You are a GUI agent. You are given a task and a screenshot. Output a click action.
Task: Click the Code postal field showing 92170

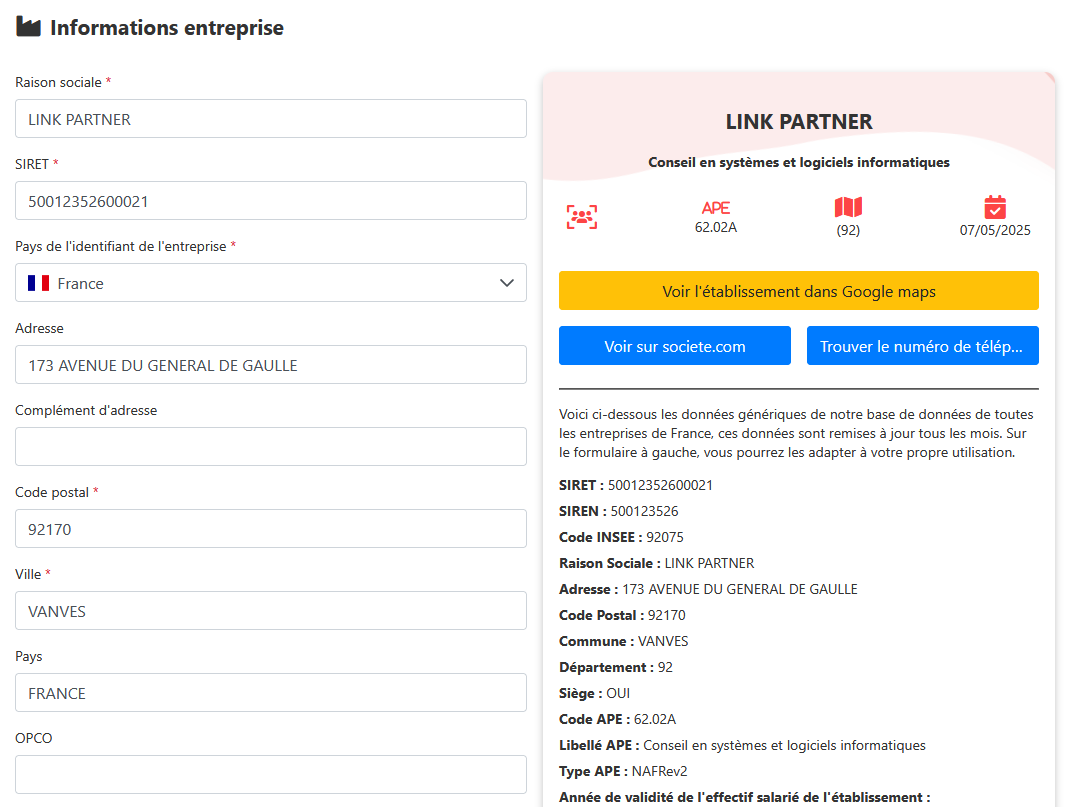(x=271, y=528)
